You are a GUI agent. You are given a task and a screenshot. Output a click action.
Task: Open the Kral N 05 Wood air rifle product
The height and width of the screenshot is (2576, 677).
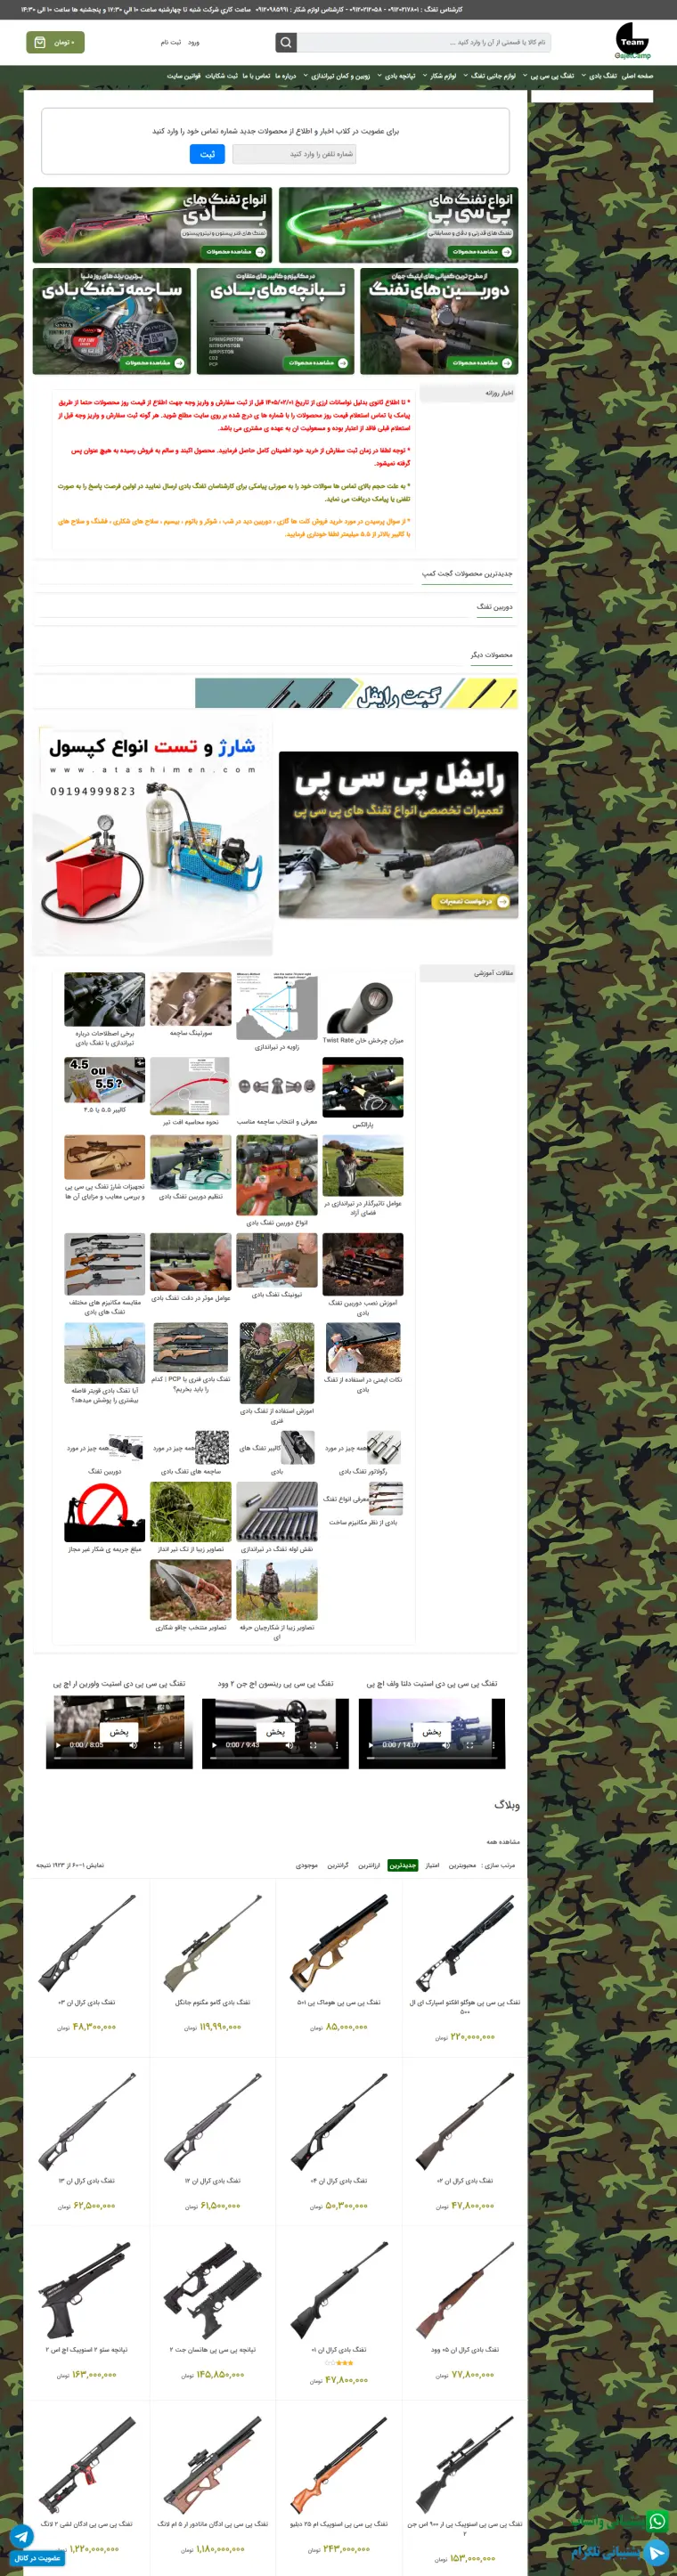point(465,2288)
